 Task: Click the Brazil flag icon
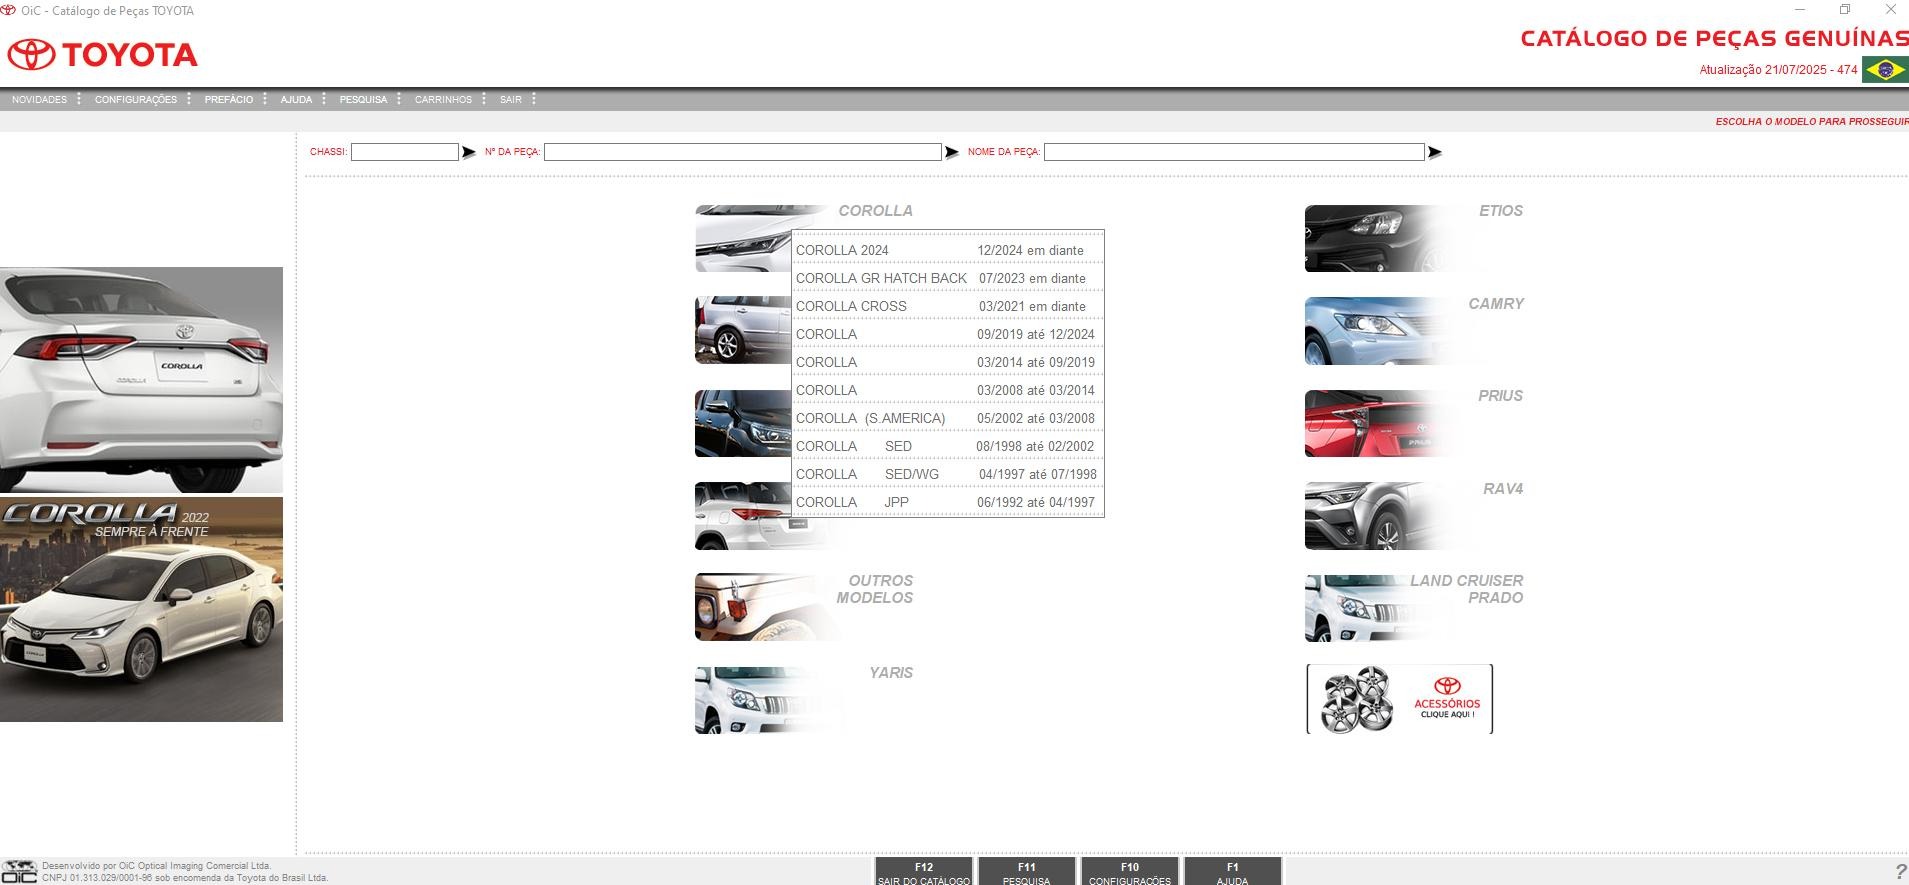pos(1884,70)
